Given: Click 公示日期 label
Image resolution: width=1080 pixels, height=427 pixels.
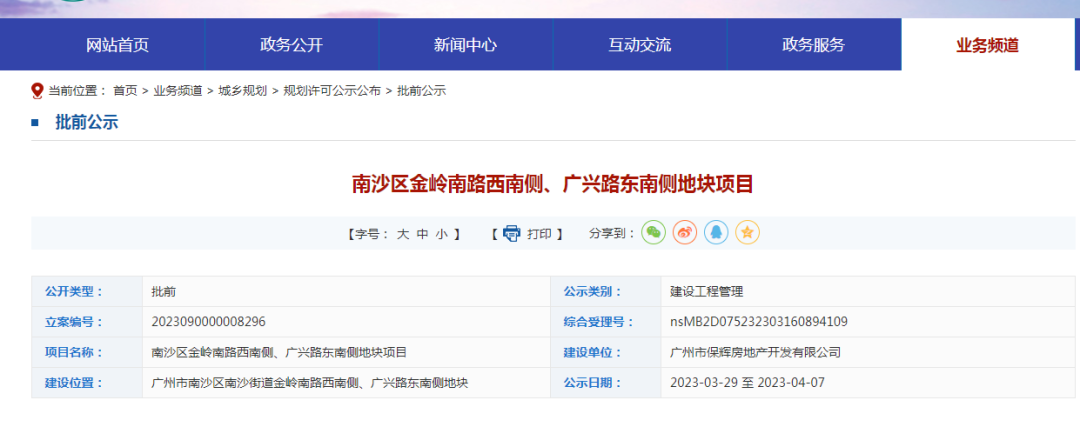Looking at the screenshot, I should click(x=592, y=383).
